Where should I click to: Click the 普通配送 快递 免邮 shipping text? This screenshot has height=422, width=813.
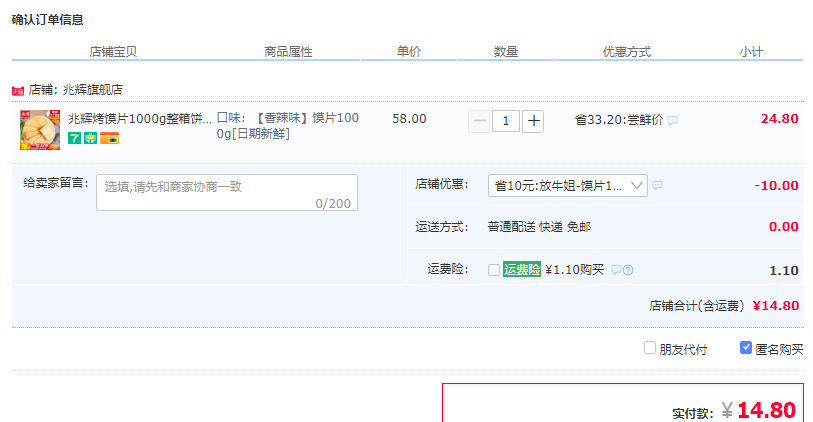[539, 227]
